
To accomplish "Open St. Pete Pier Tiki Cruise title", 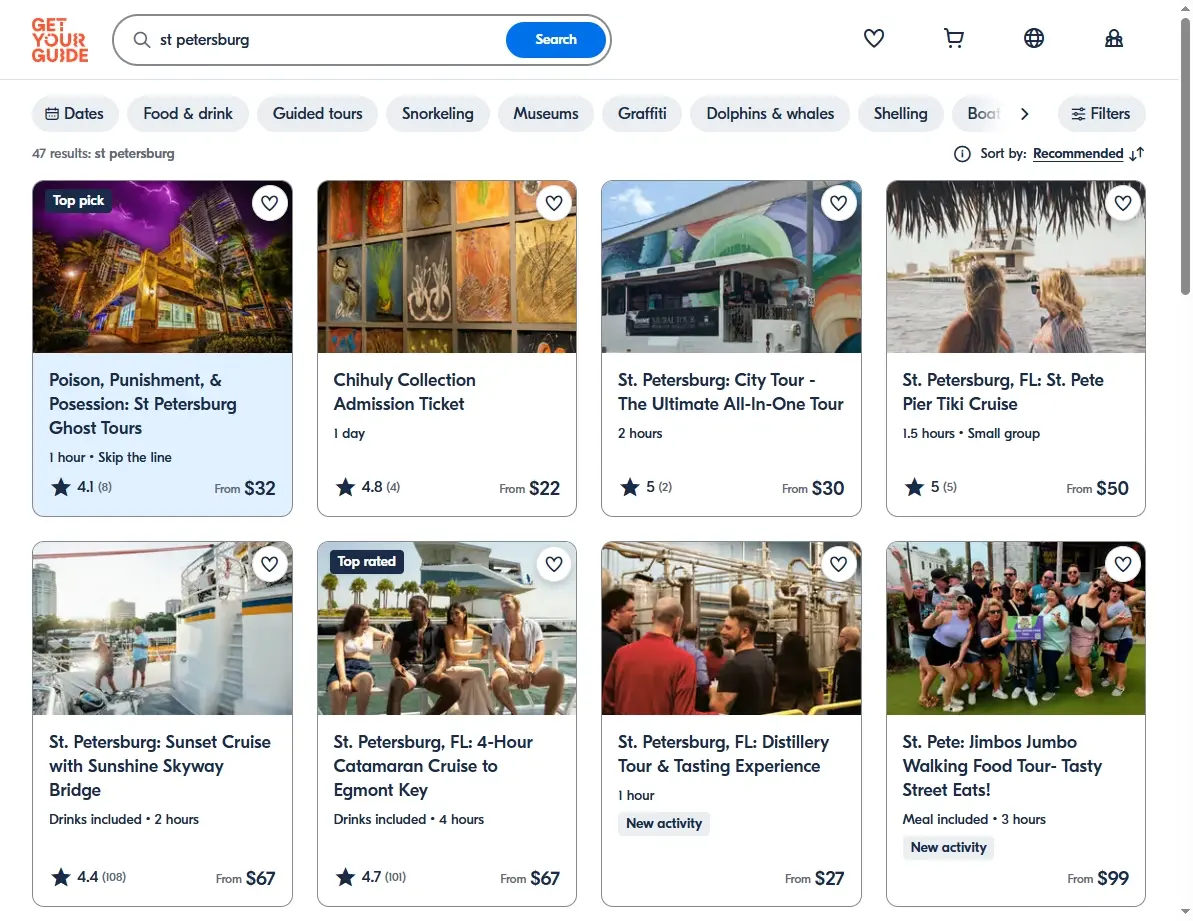I will tap(1003, 392).
